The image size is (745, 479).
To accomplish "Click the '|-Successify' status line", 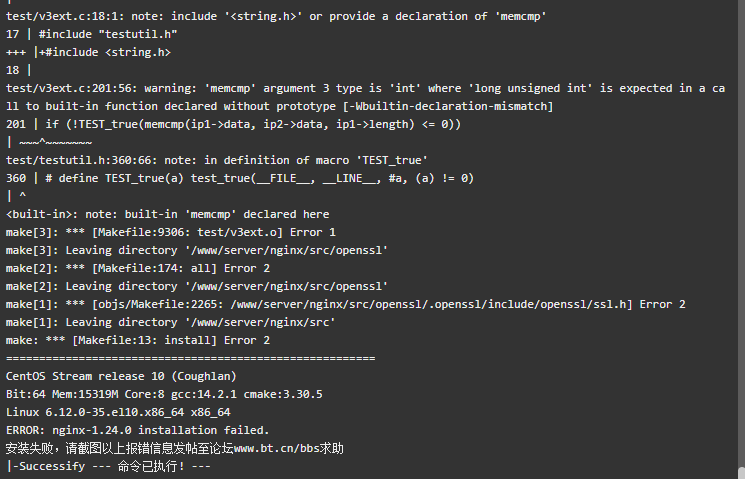I will [x=108, y=466].
